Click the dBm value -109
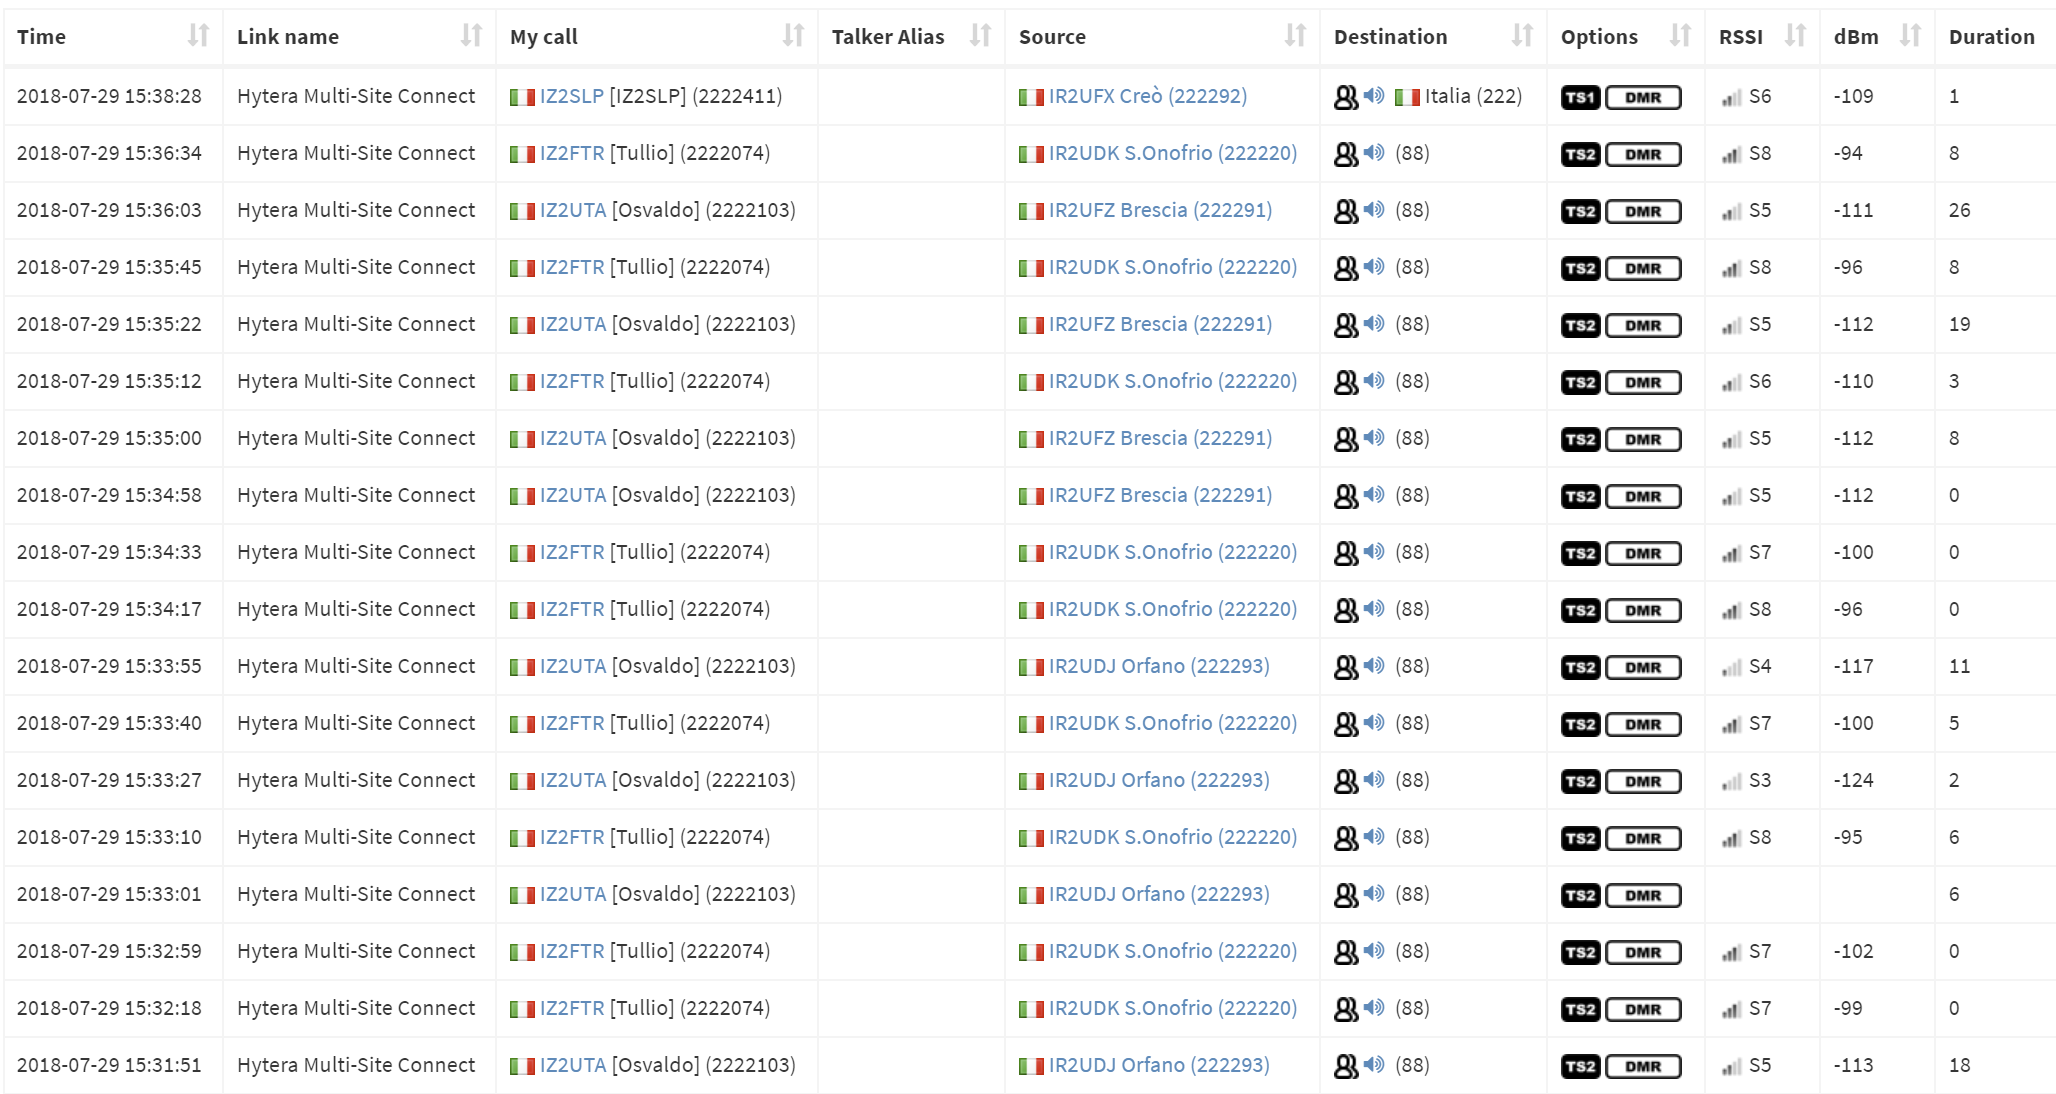Screen dimensions: 2056x1094 1853,96
